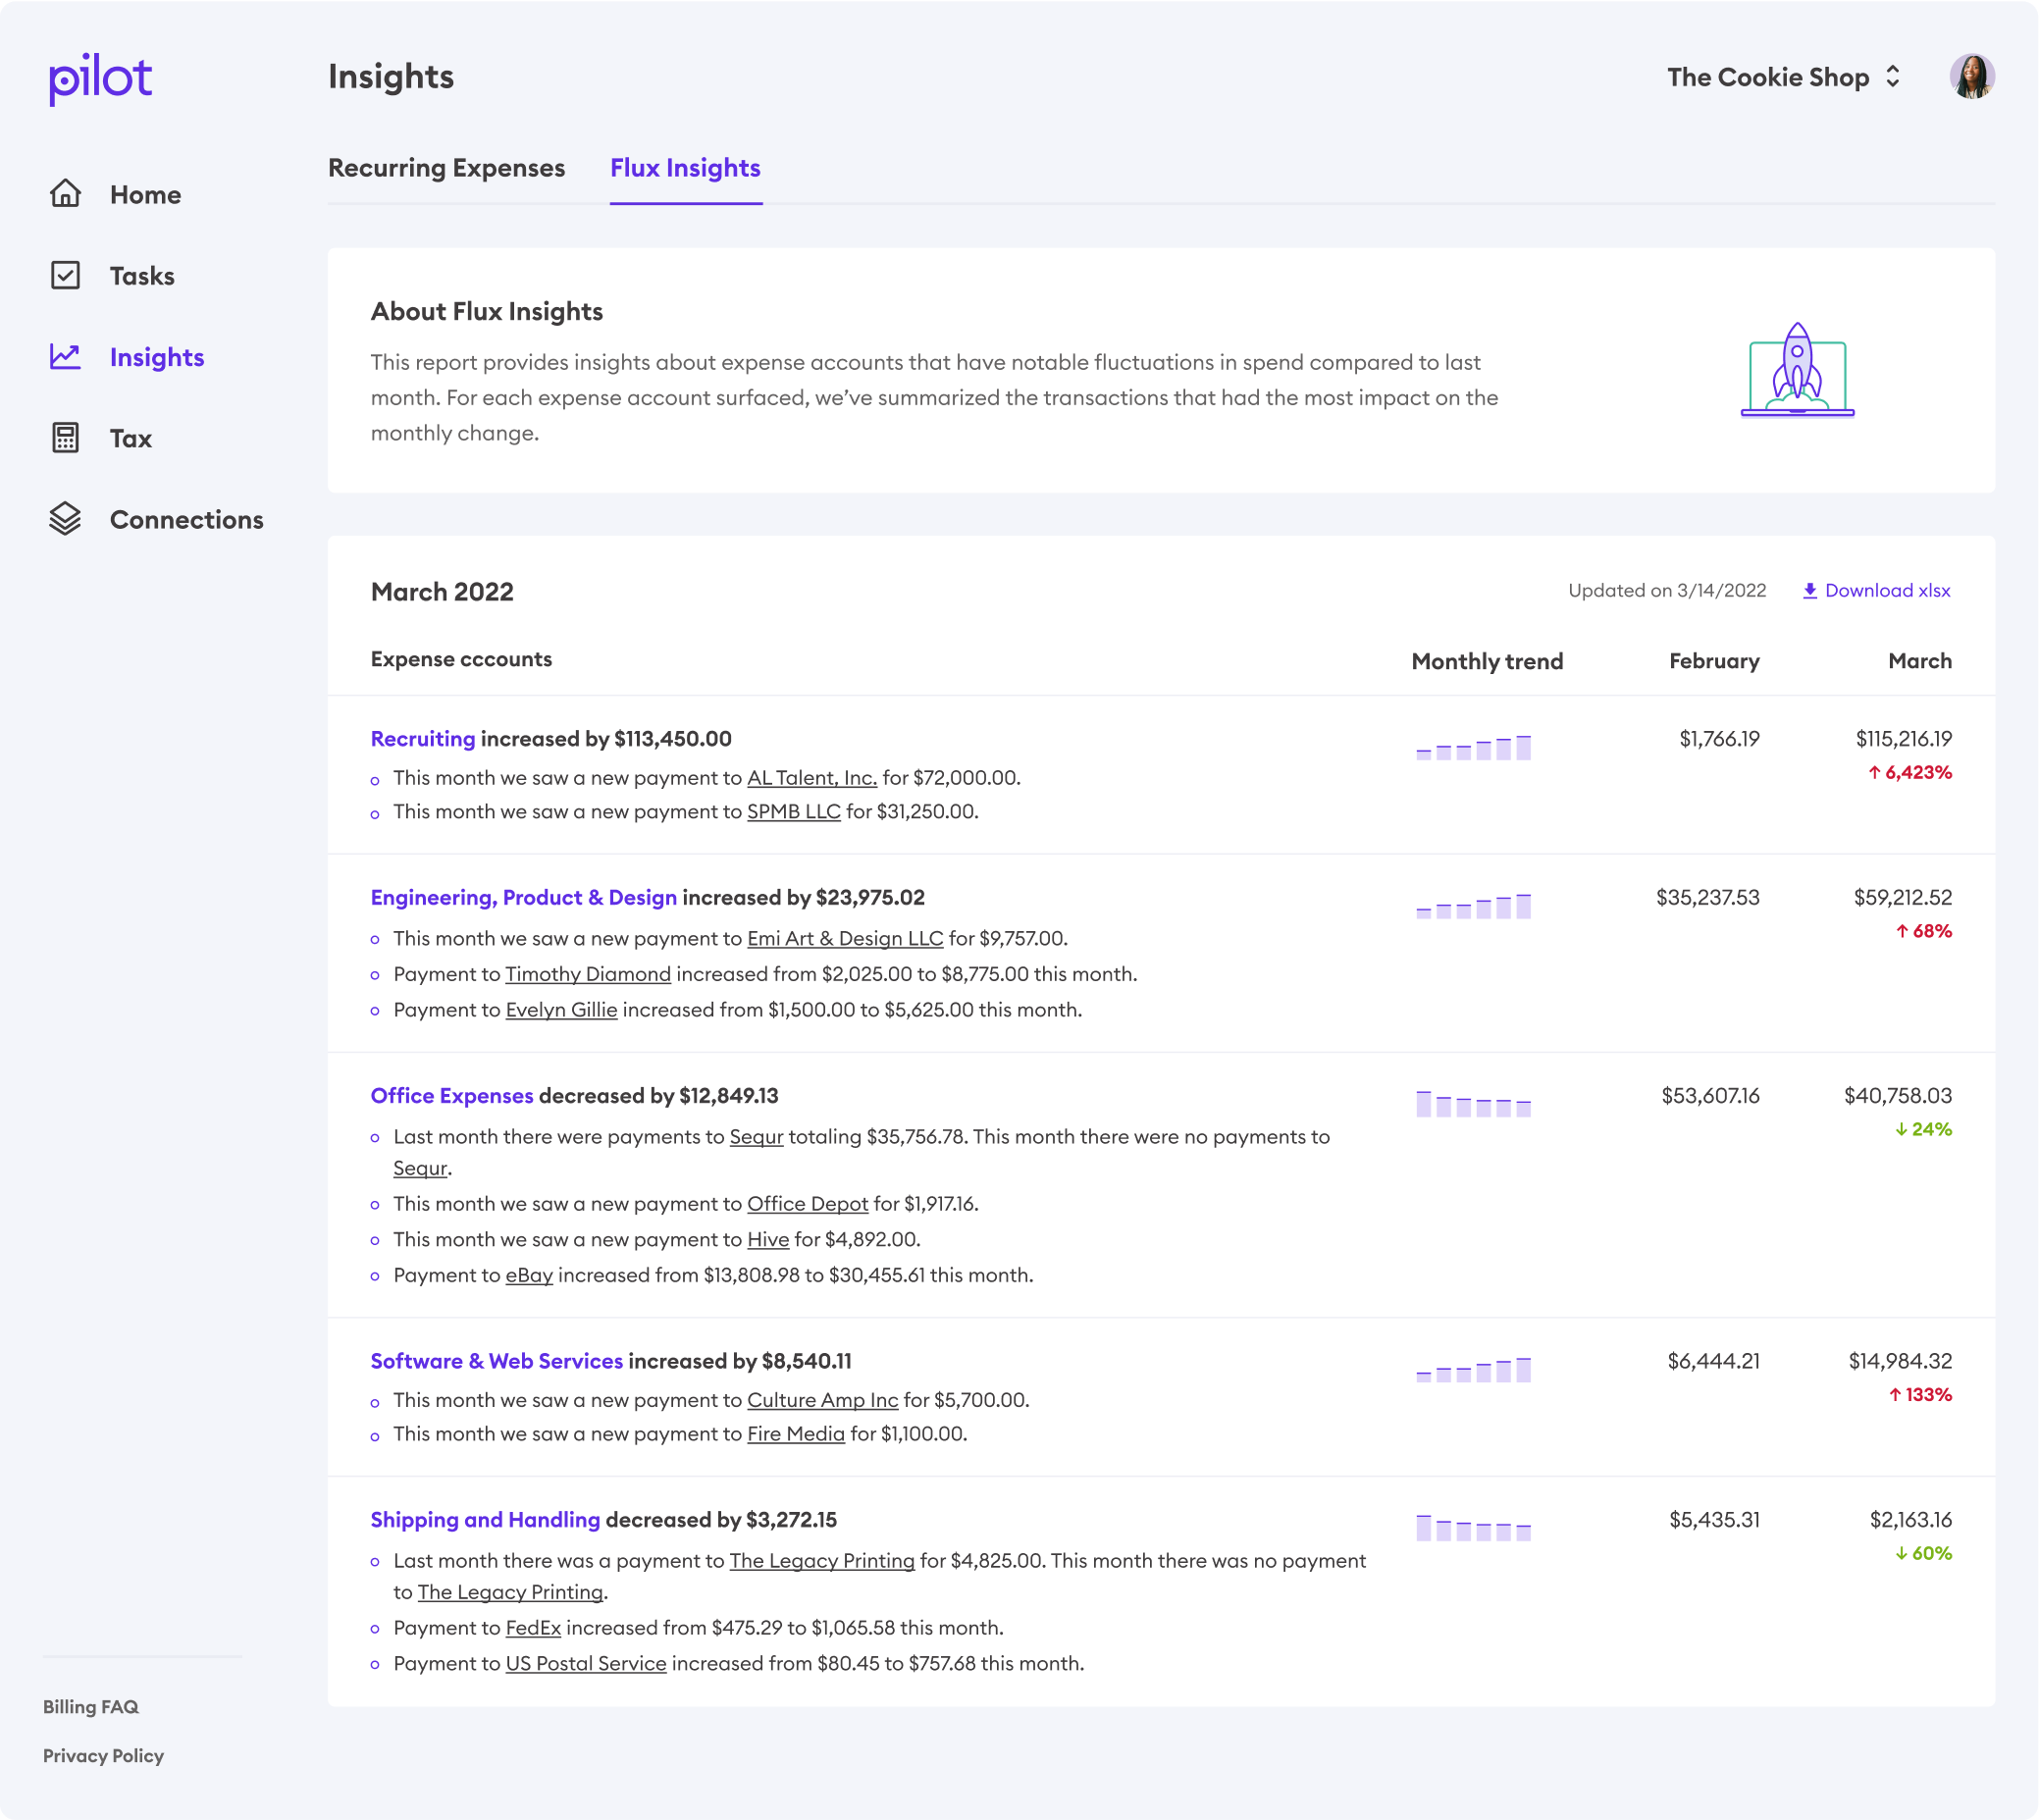2039x1820 pixels.
Task: Click the 60% decrease indicator
Action: coord(1923,1554)
